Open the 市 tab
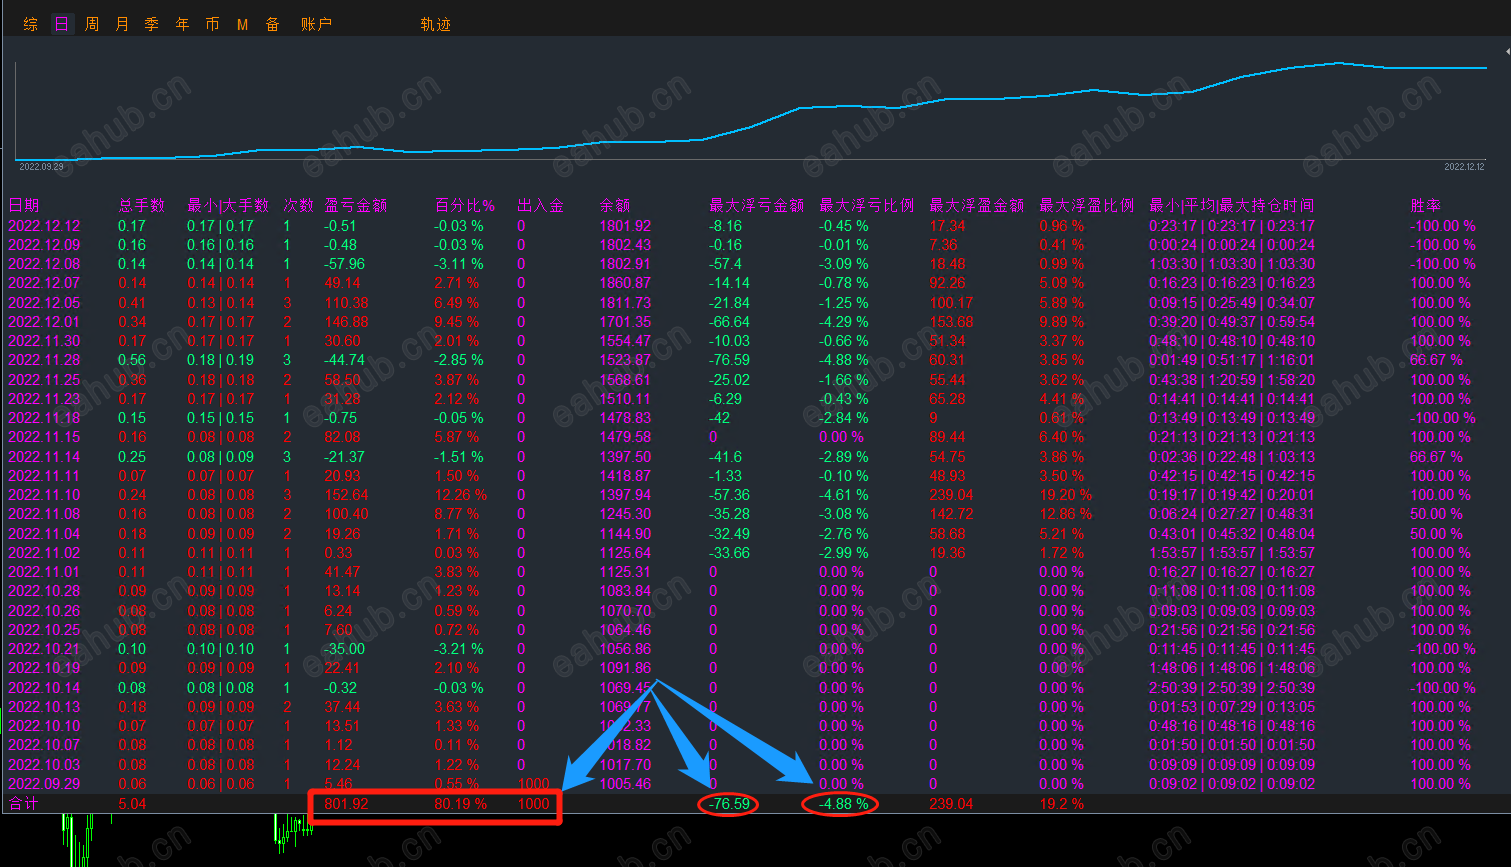The width and height of the screenshot is (1511, 867). 212,24
